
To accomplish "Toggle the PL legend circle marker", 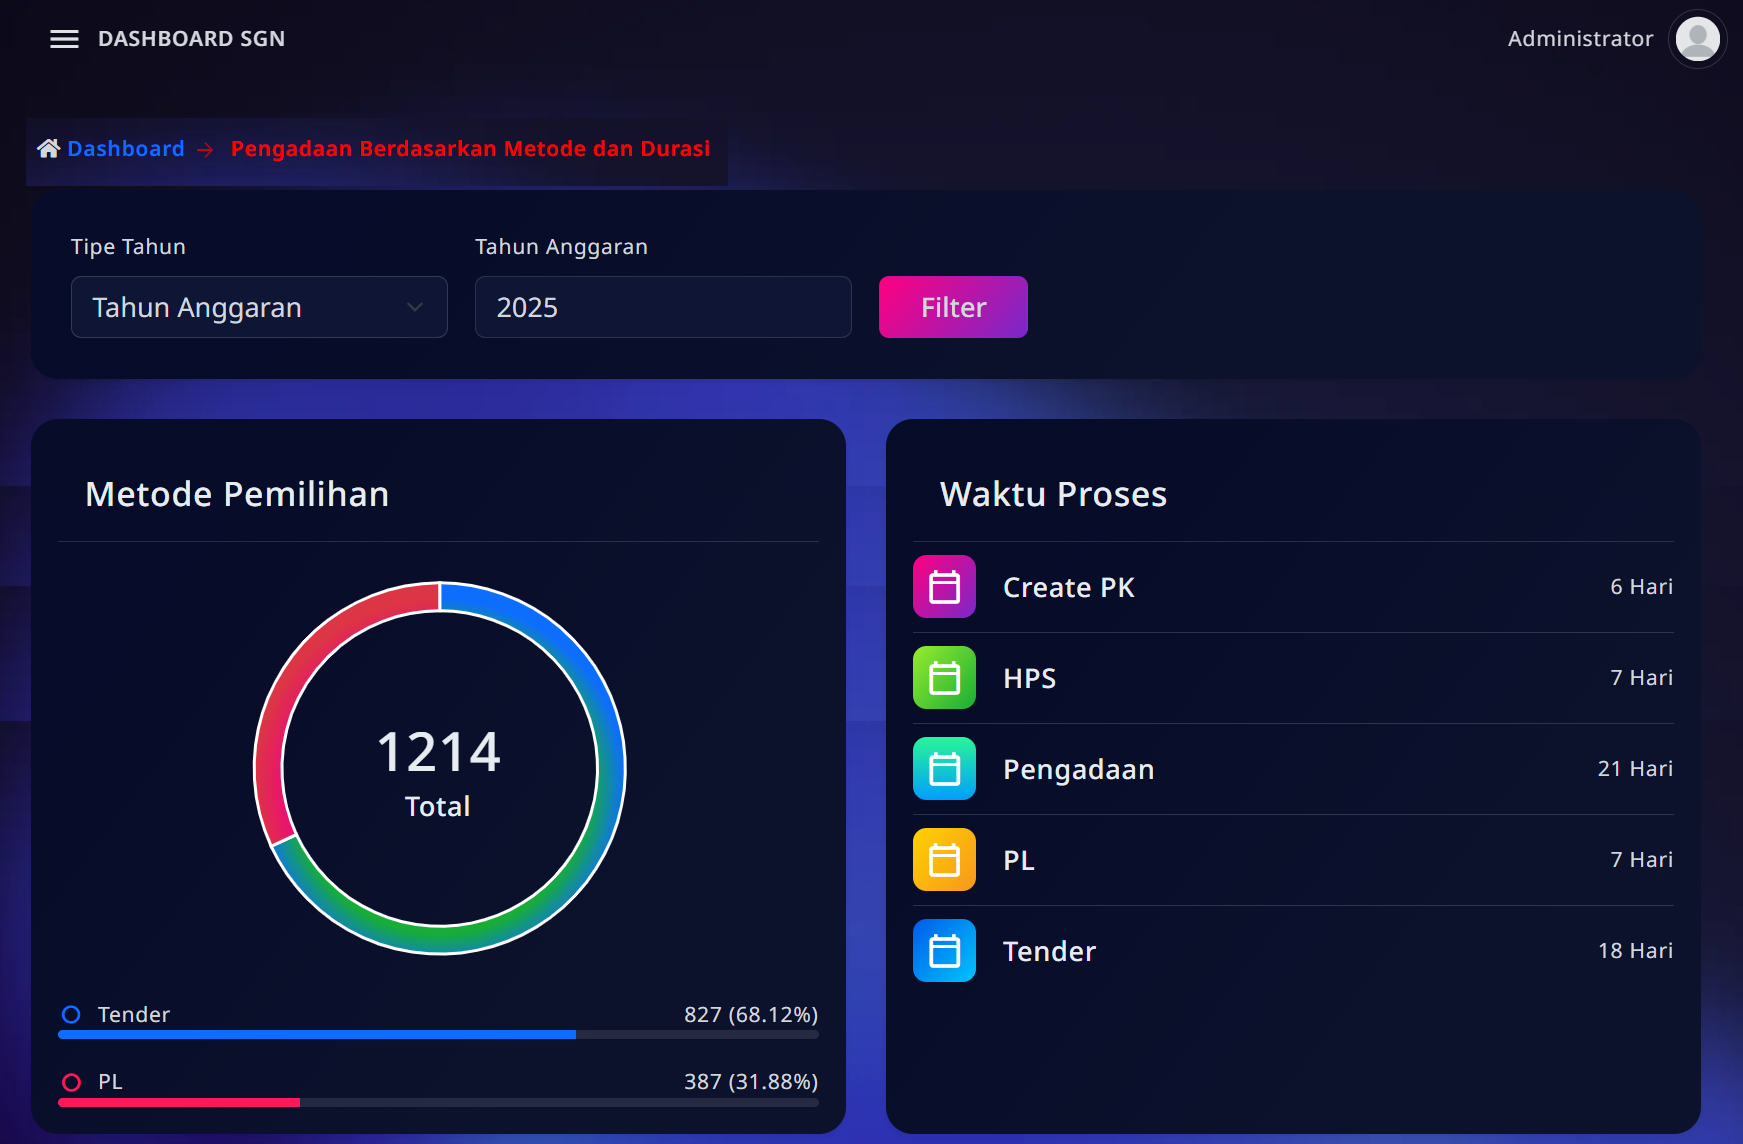I will pos(71,1082).
